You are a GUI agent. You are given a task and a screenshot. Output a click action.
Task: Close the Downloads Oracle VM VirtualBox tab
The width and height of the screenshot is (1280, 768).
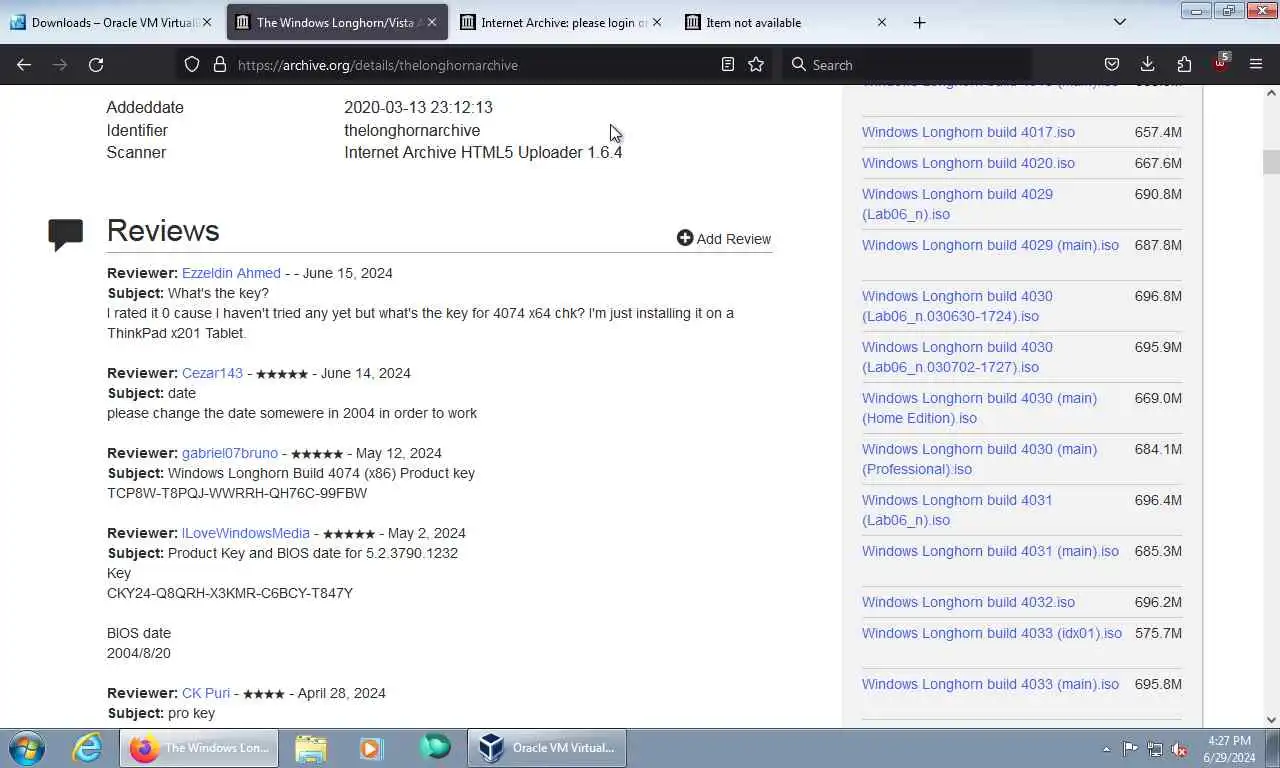click(207, 22)
